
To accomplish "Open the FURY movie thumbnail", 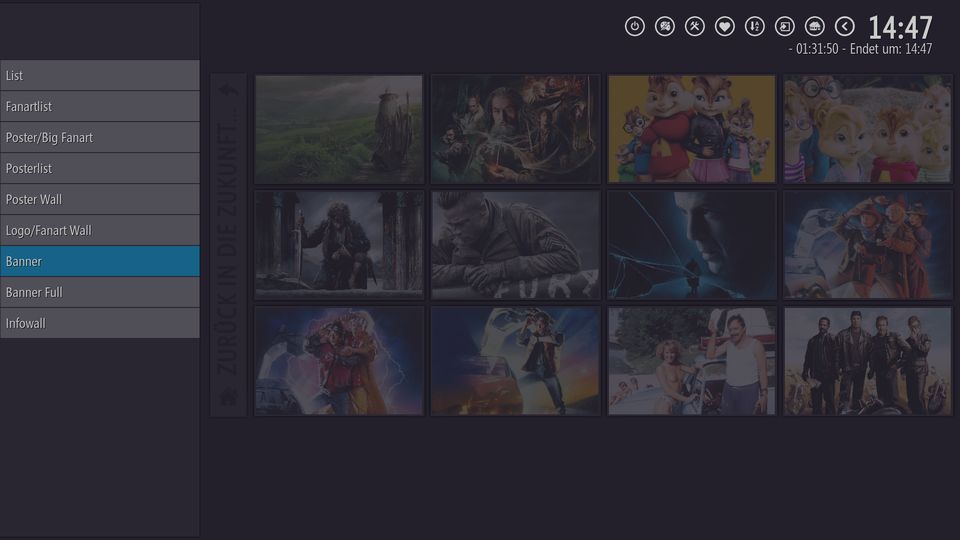I will click(516, 245).
